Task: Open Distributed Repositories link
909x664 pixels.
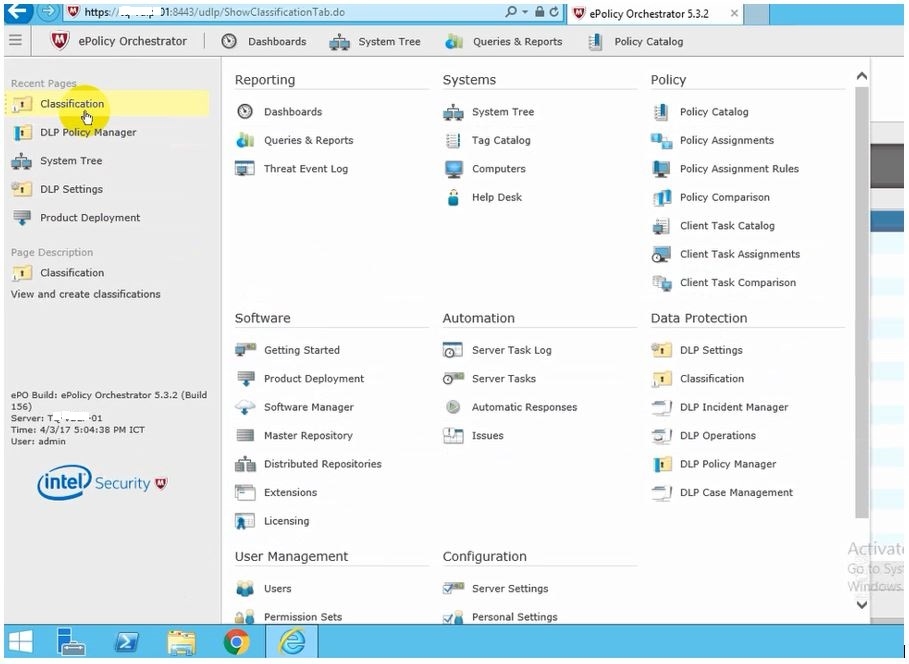Action: [322, 464]
